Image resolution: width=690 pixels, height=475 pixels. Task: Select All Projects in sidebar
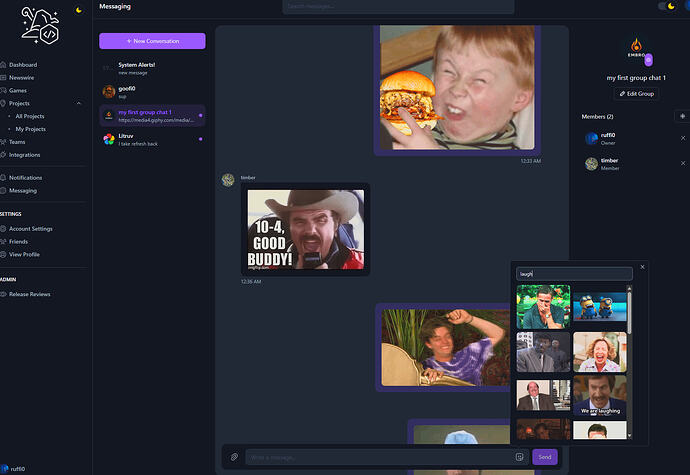(x=30, y=116)
